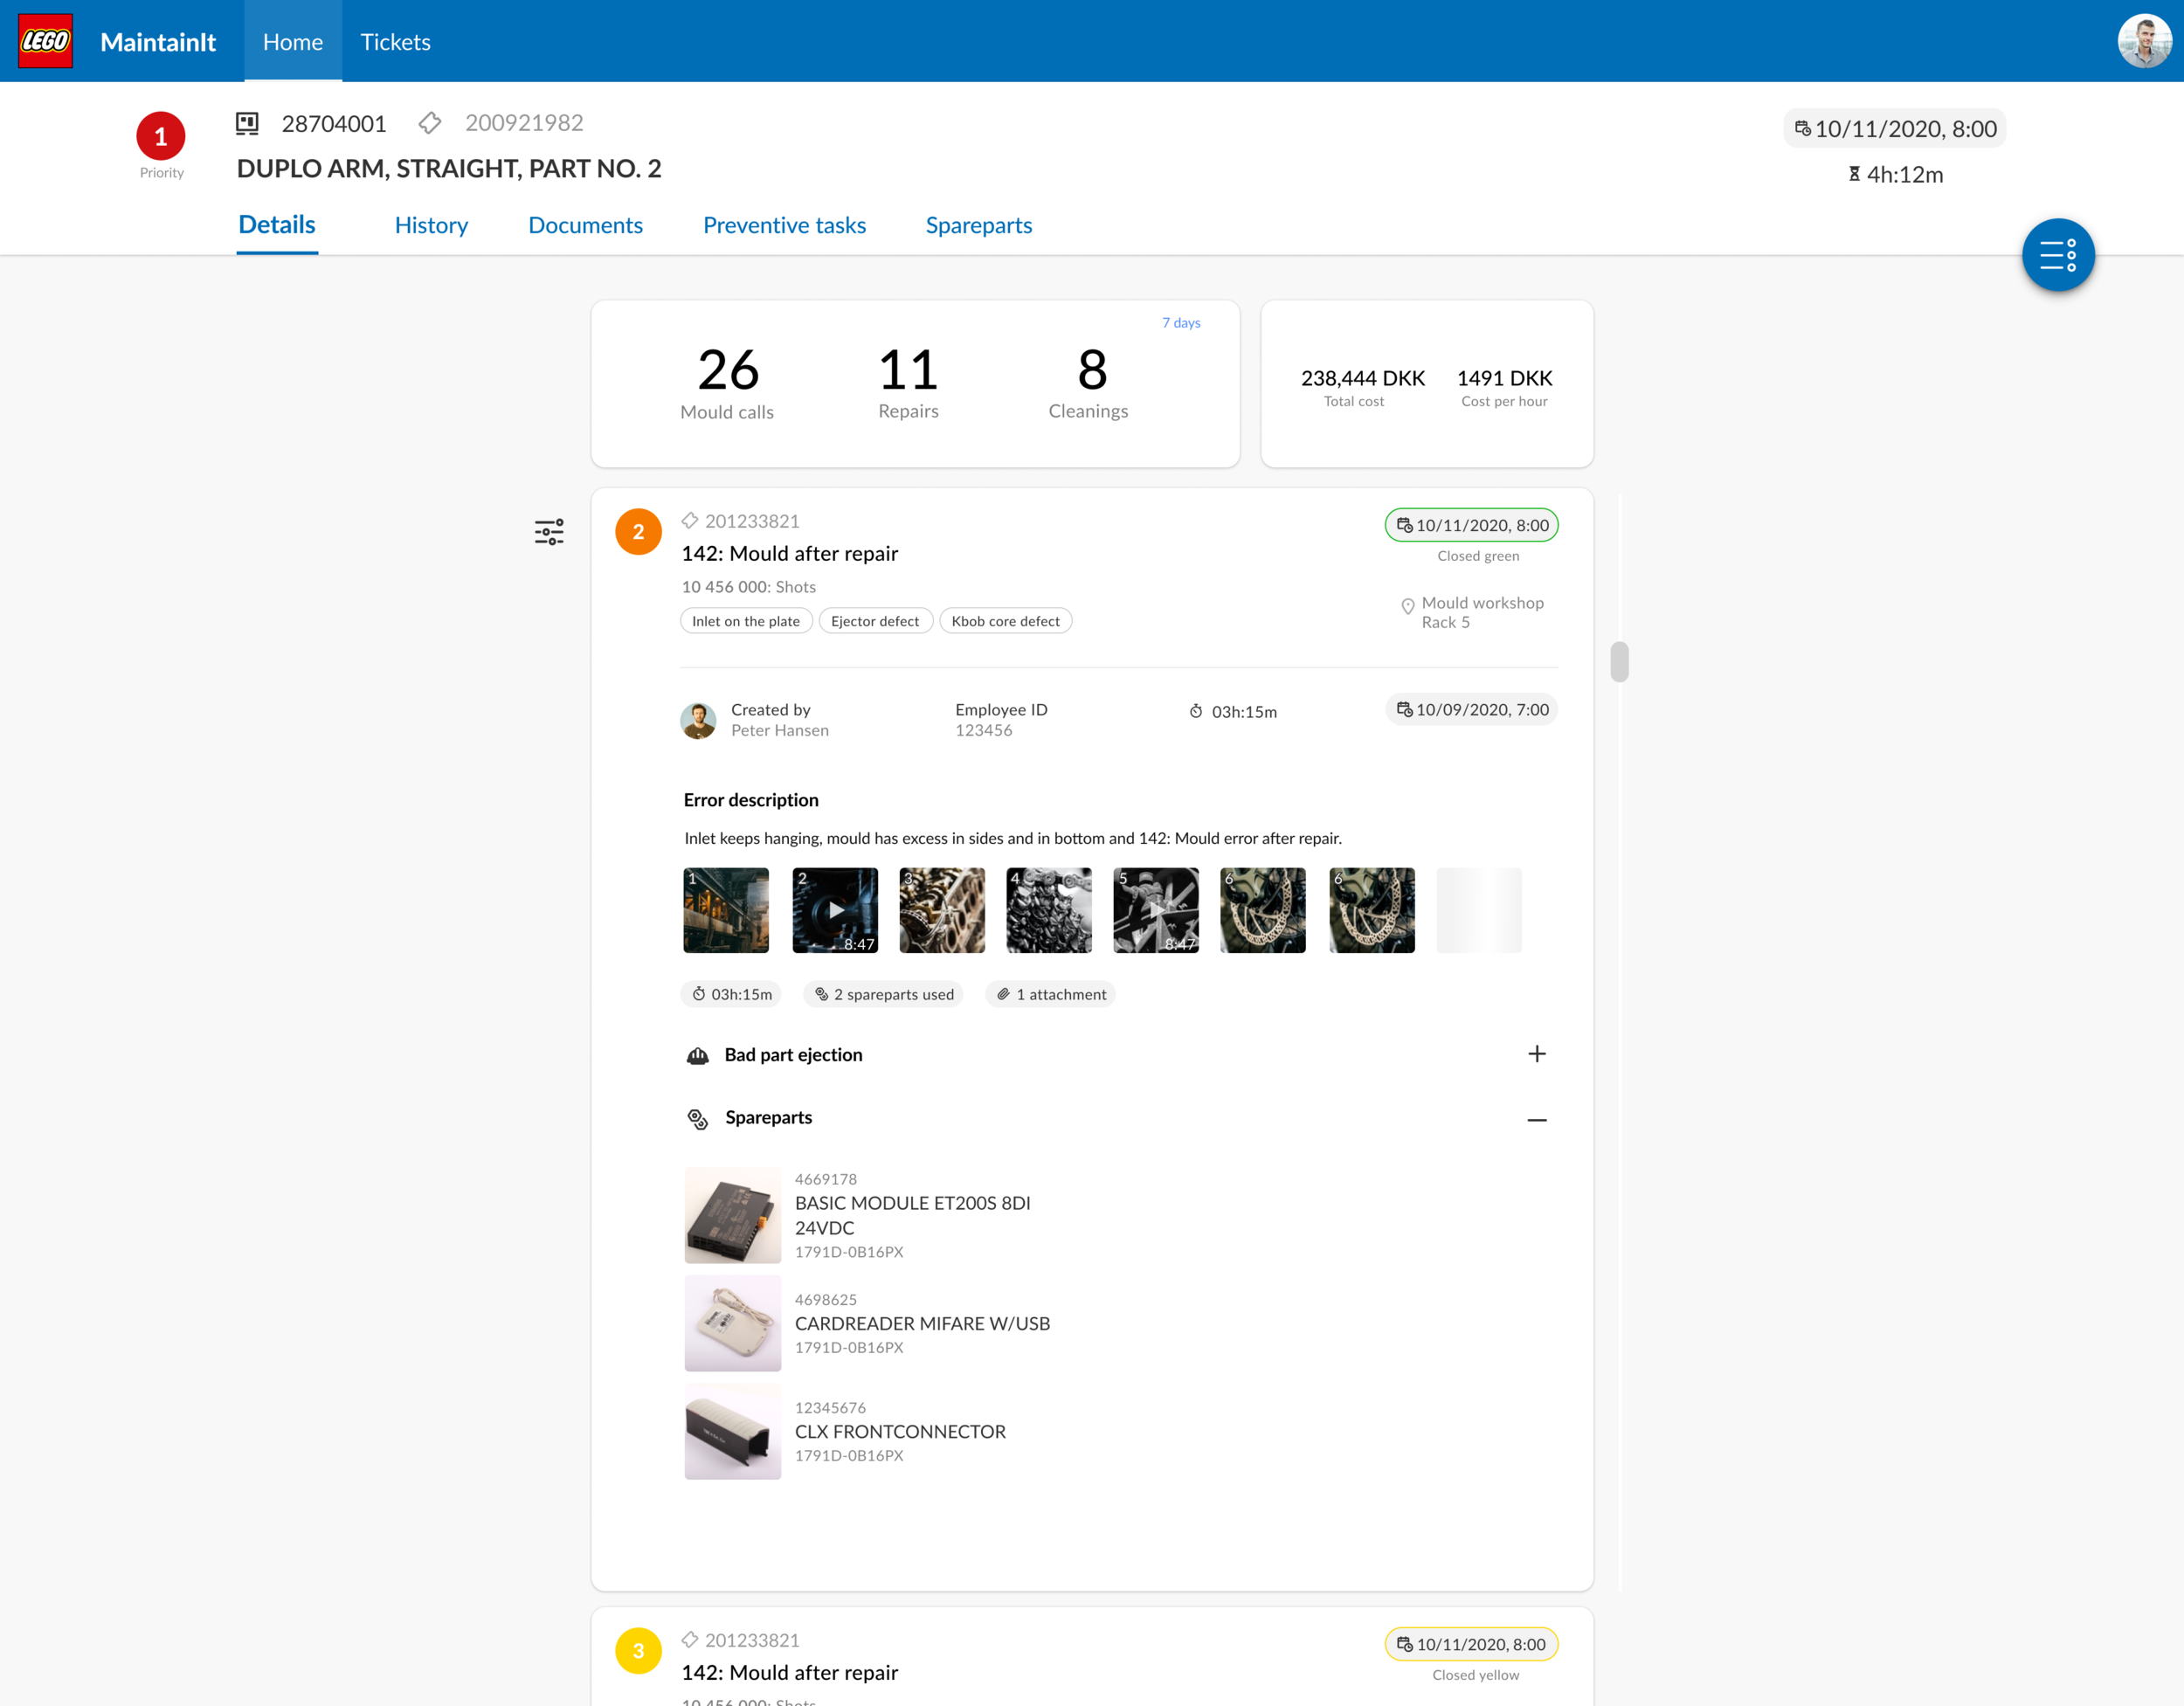Switch to the History tab
This screenshot has width=2184, height=1706.
tap(431, 225)
